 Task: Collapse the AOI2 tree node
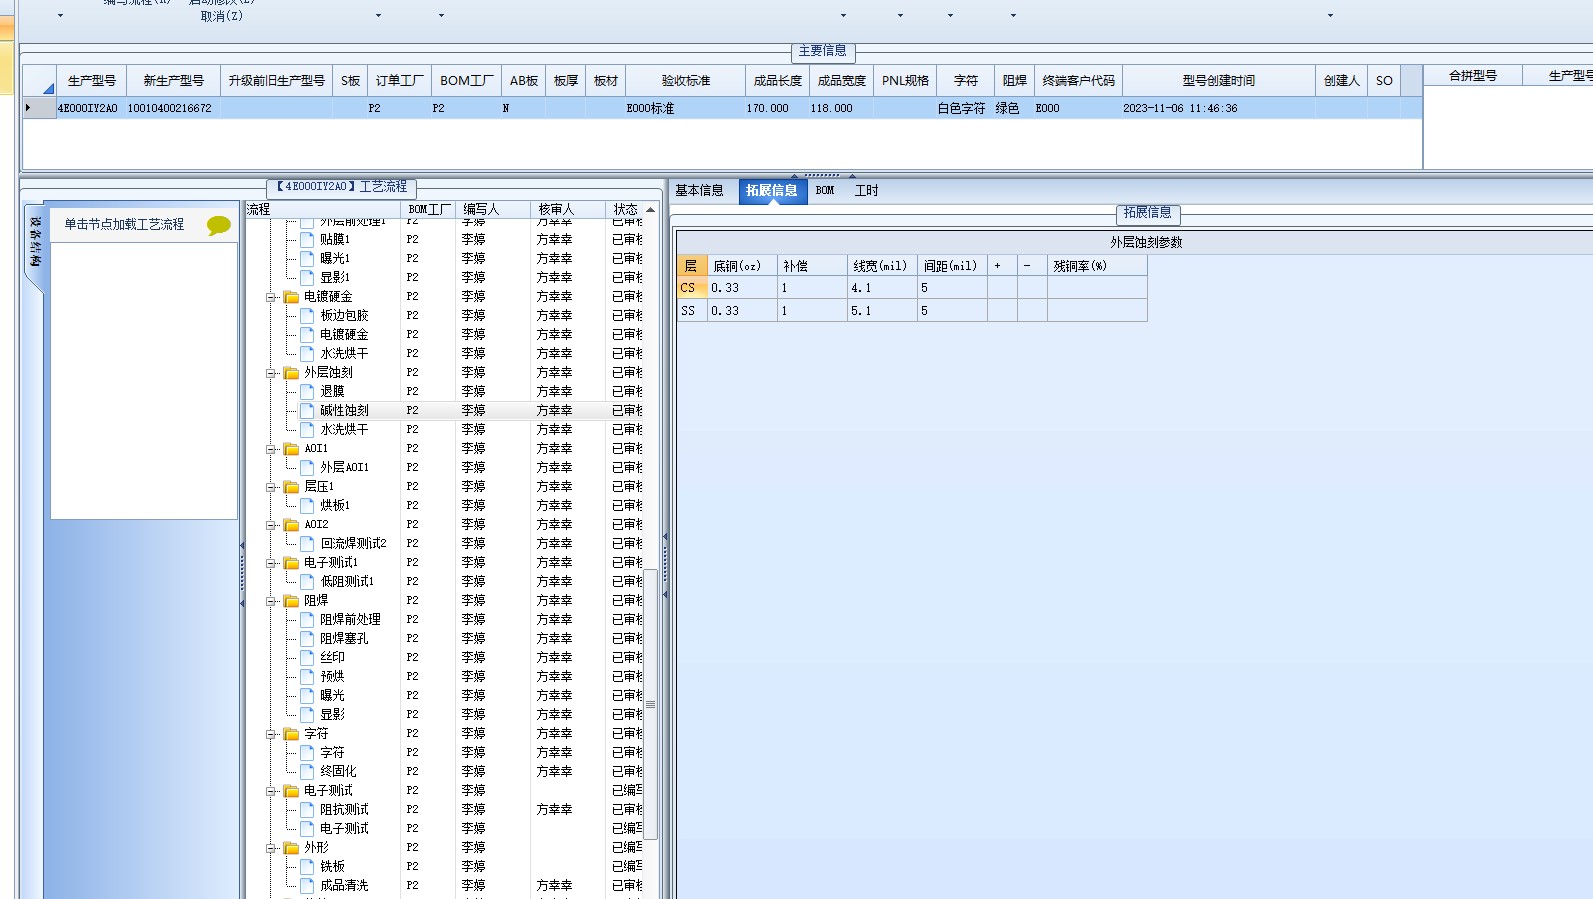click(271, 525)
